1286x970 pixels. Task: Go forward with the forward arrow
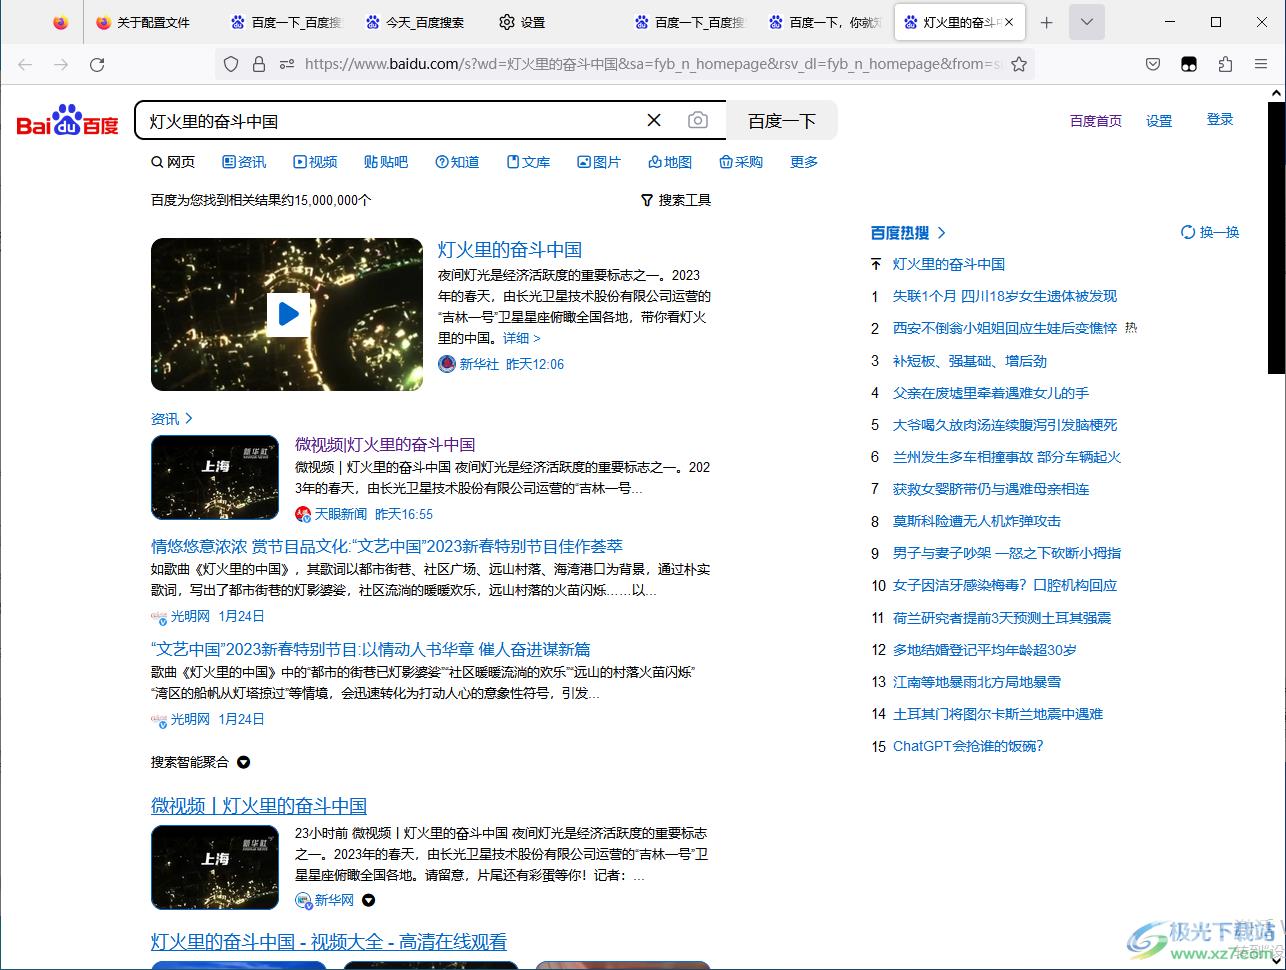click(x=61, y=64)
